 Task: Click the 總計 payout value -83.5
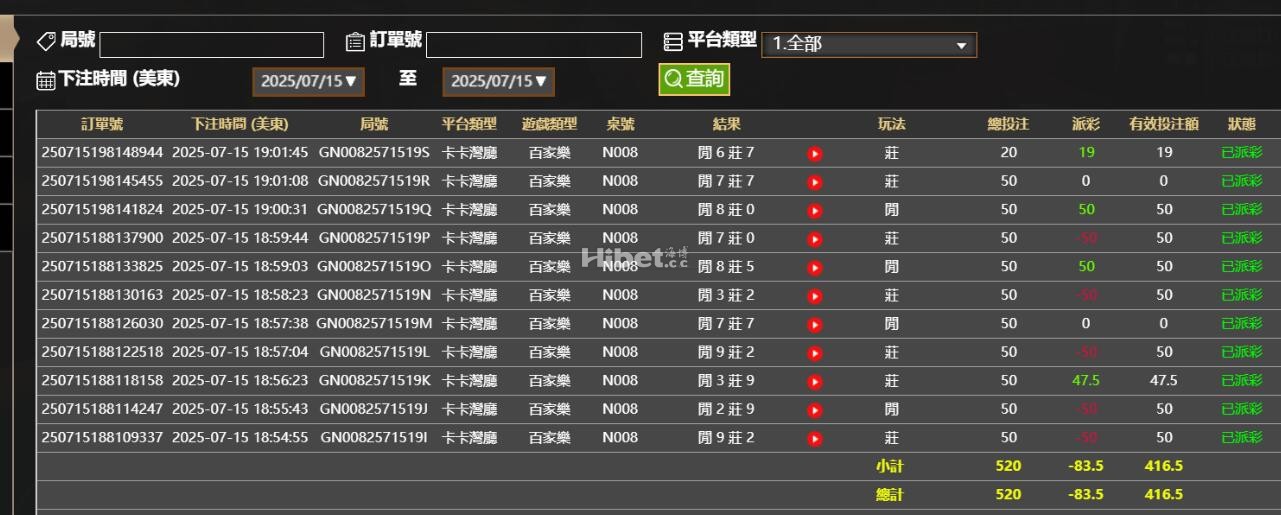[1086, 495]
